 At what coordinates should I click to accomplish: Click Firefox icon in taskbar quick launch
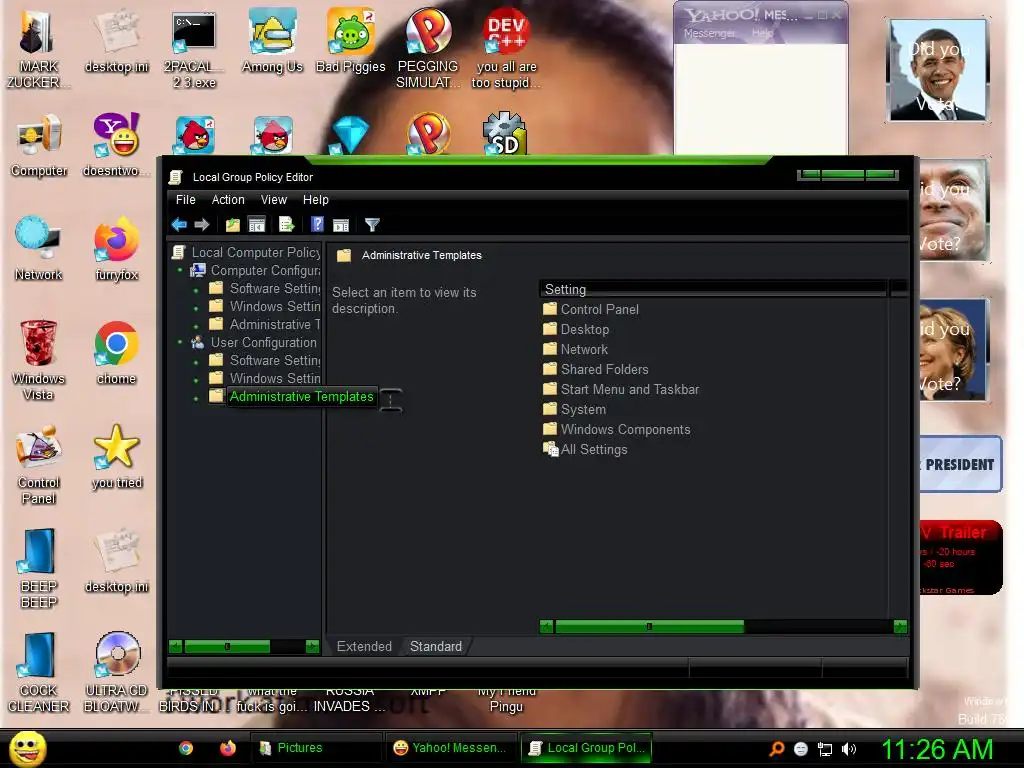(x=227, y=748)
